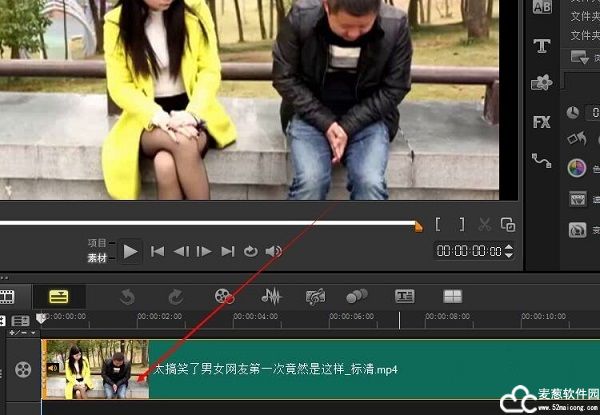Open the Auto Music icon

pos(315,297)
